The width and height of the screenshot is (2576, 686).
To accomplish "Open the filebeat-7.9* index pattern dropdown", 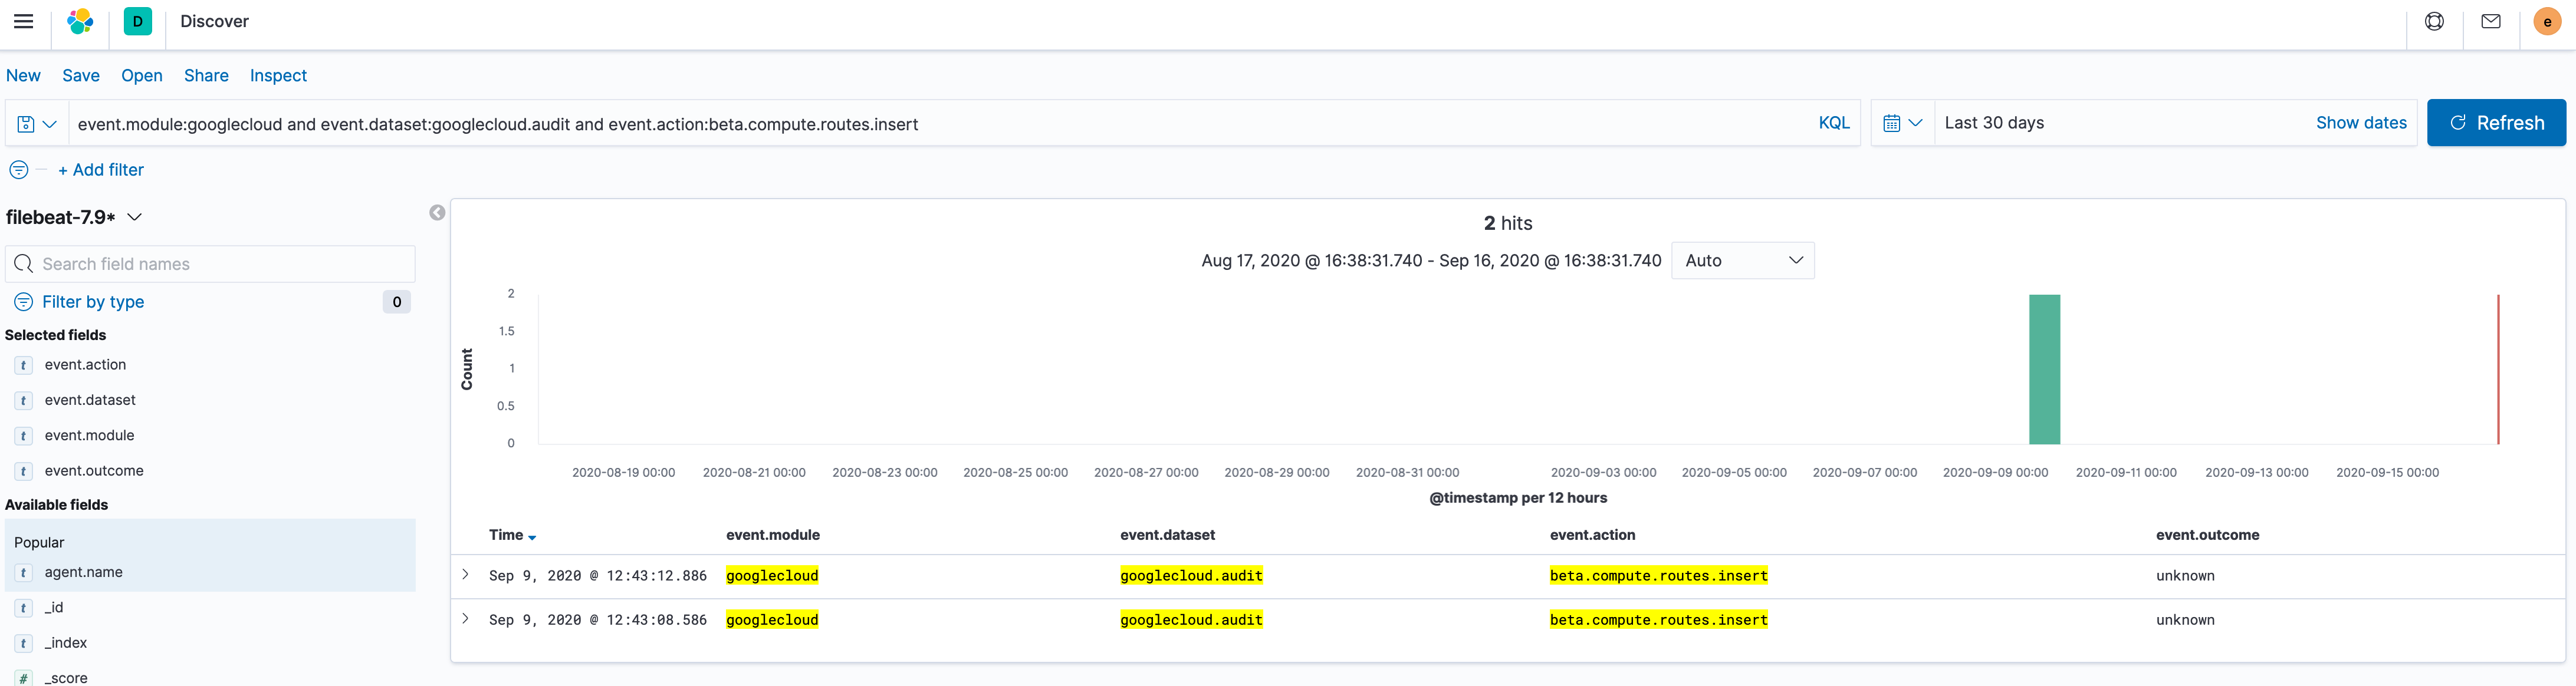I will point(134,216).
